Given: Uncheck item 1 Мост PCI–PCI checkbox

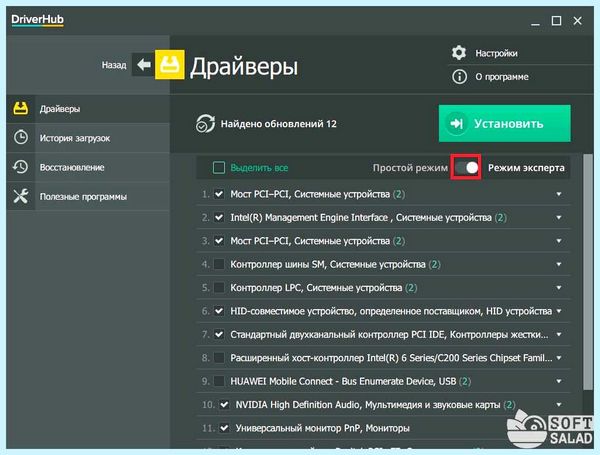Looking at the screenshot, I should pyautogui.click(x=219, y=194).
